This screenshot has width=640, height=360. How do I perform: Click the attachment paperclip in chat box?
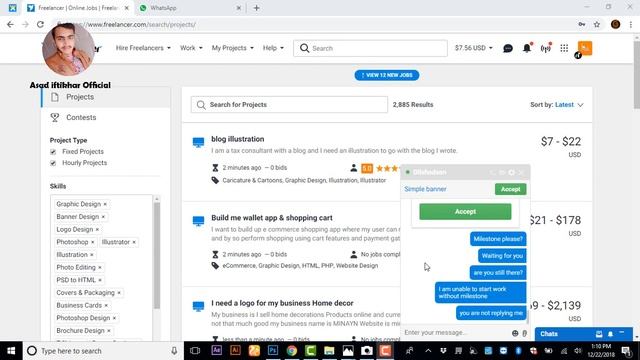(x=524, y=333)
